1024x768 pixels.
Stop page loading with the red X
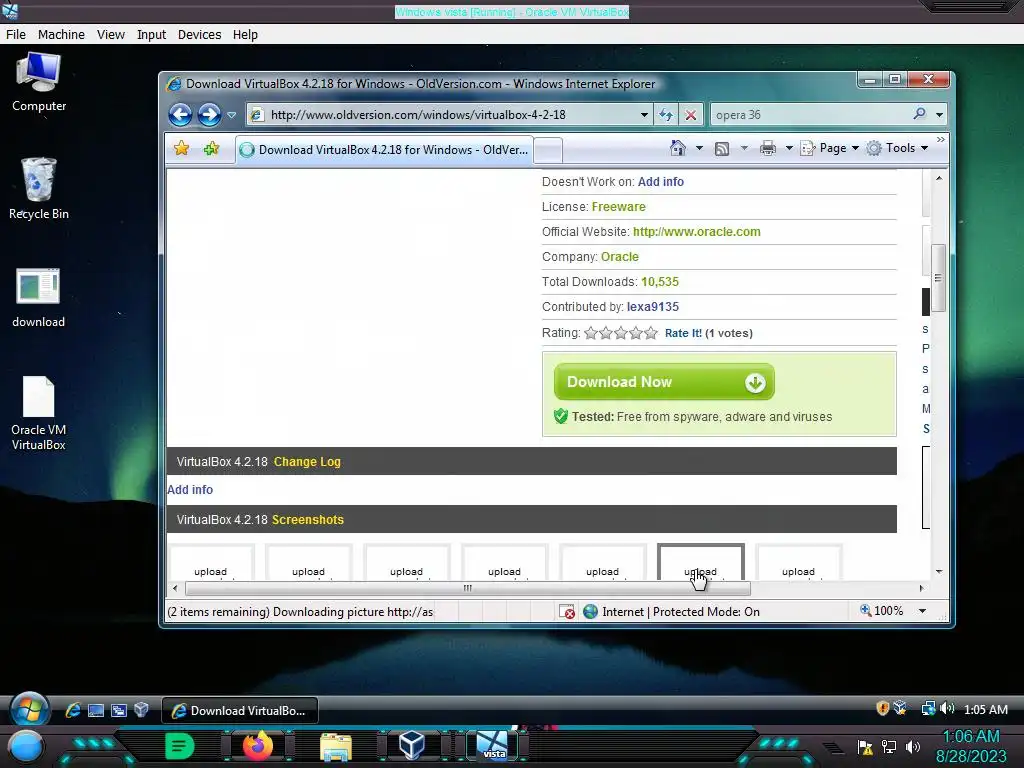click(690, 115)
